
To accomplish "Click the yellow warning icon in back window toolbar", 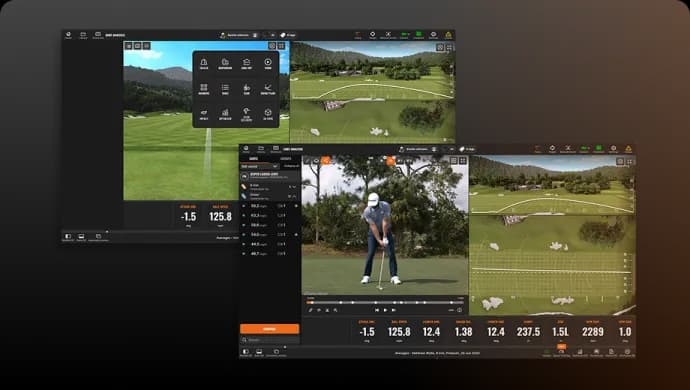I will (448, 35).
